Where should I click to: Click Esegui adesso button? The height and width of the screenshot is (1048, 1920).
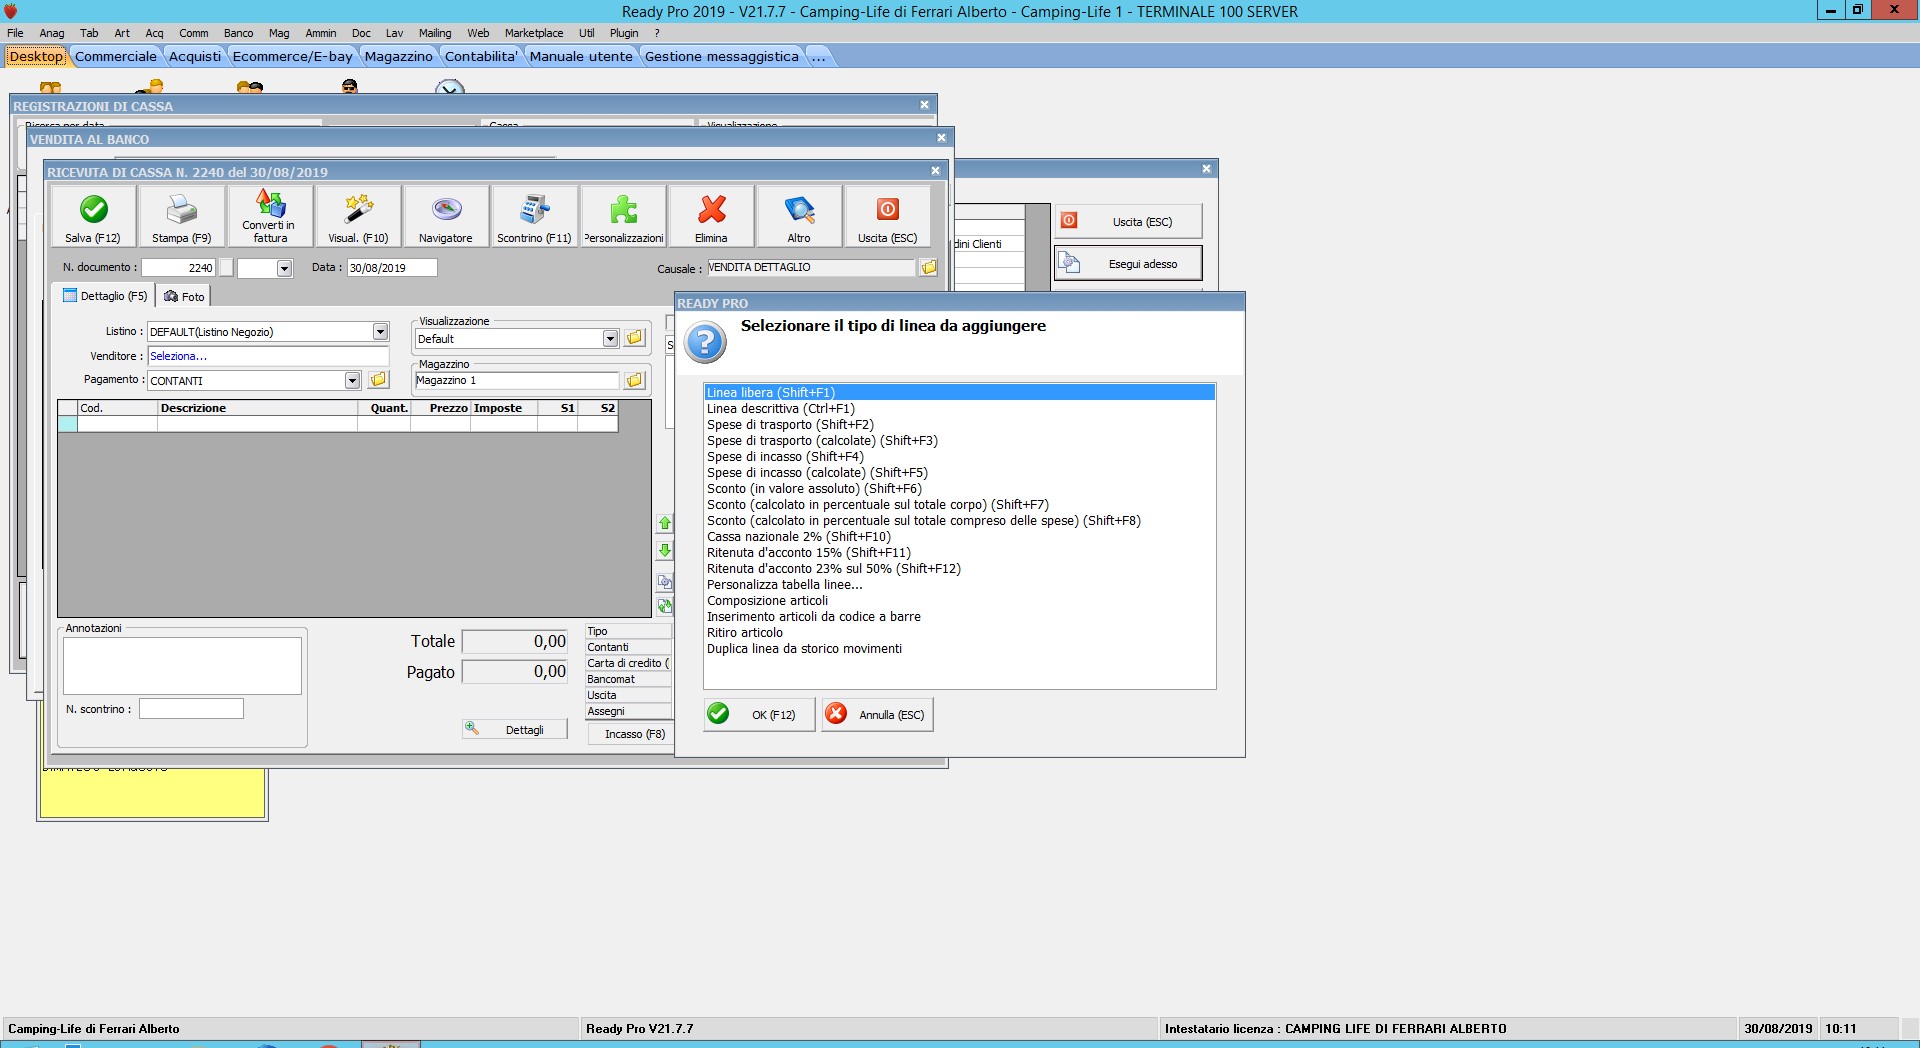[1128, 264]
